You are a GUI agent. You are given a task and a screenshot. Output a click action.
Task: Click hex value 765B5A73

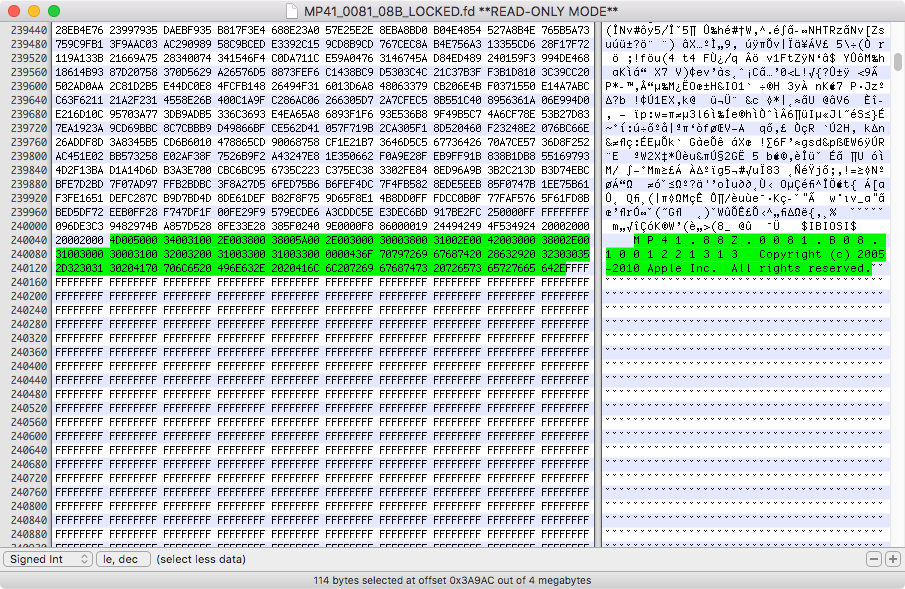point(565,30)
